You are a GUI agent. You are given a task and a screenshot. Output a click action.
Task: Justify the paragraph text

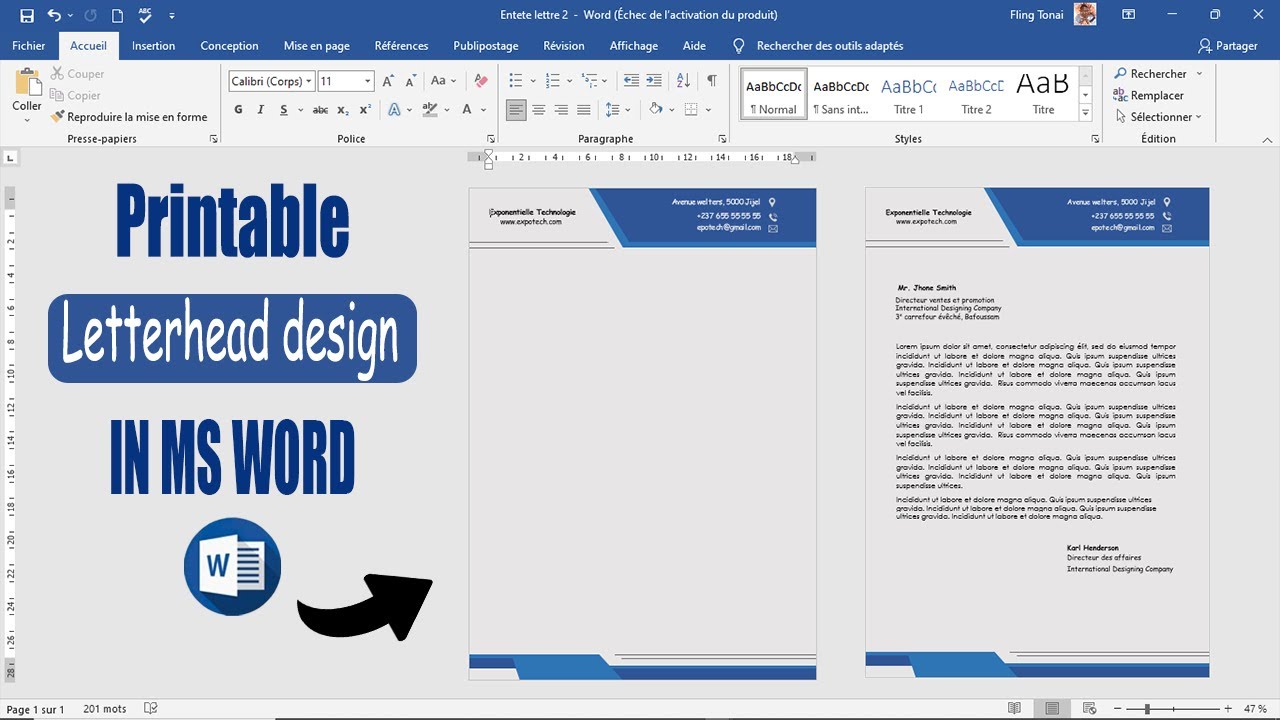pos(584,110)
